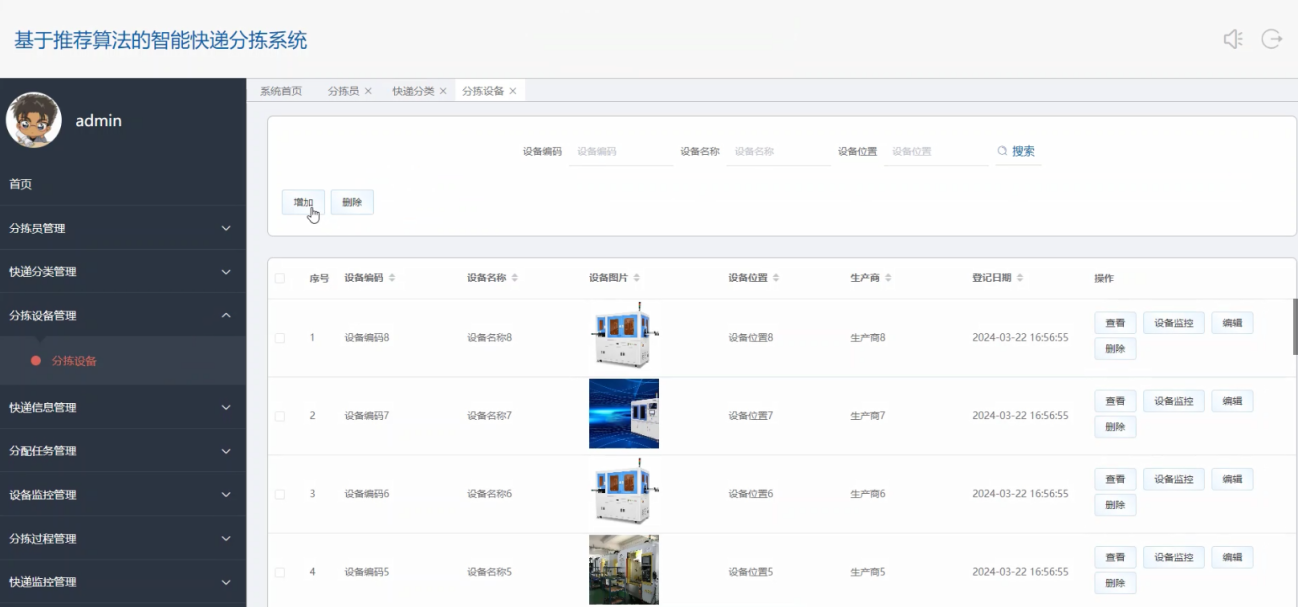Close the 快递分类 tab

click(x=443, y=91)
